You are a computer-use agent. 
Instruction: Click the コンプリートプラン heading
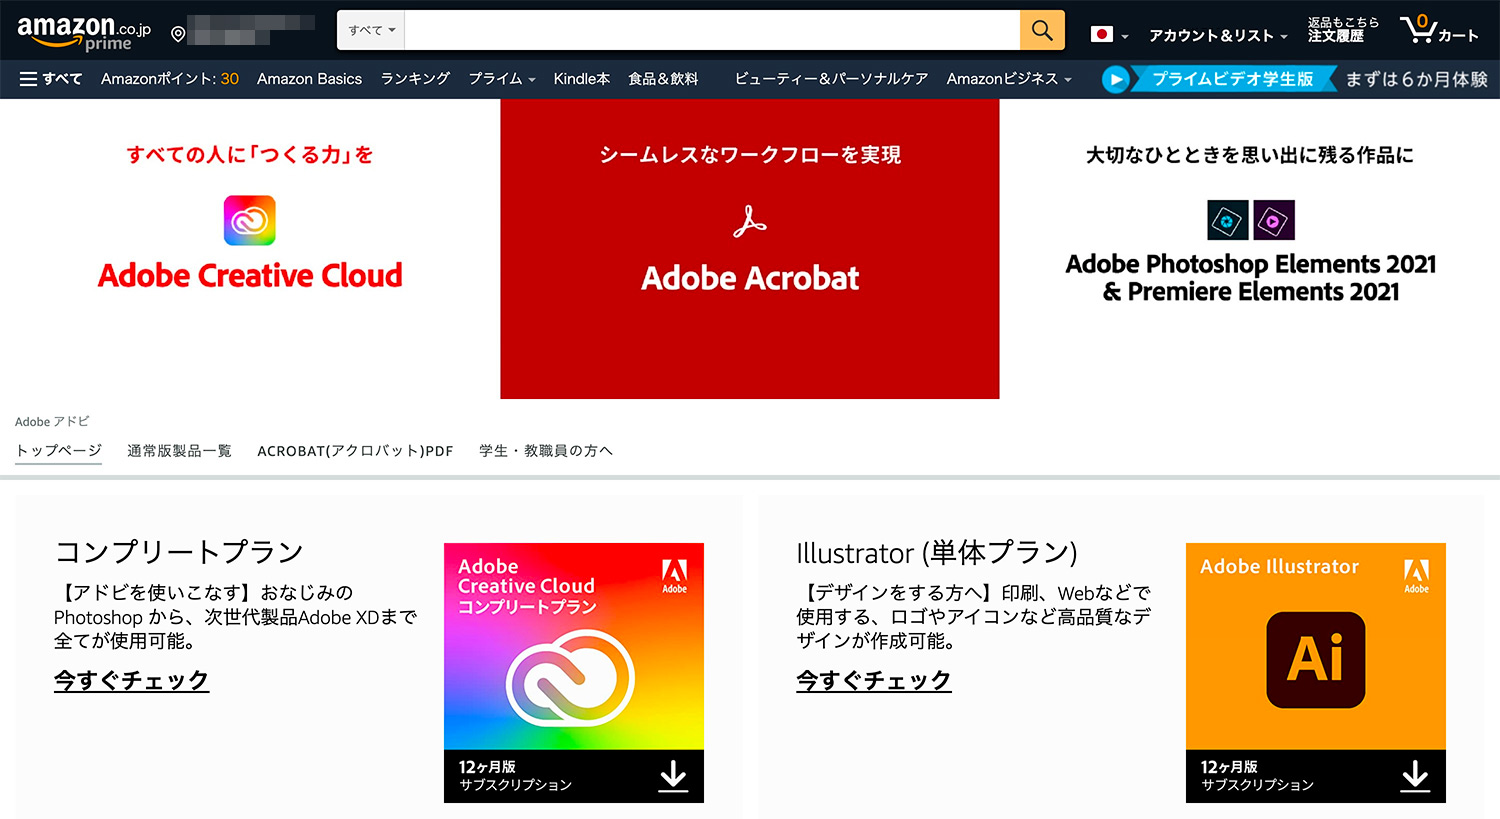[x=179, y=552]
